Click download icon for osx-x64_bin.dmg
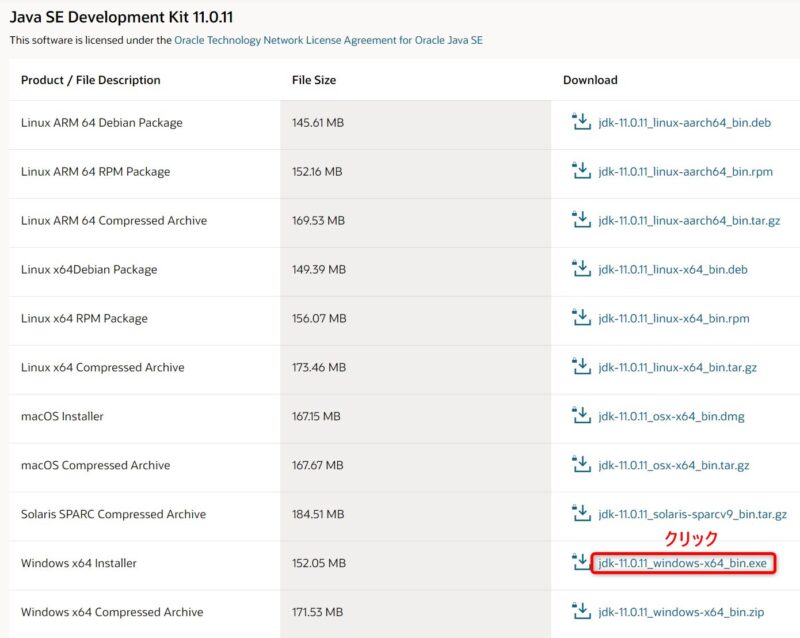Screen dimensions: 800x638 [581, 416]
